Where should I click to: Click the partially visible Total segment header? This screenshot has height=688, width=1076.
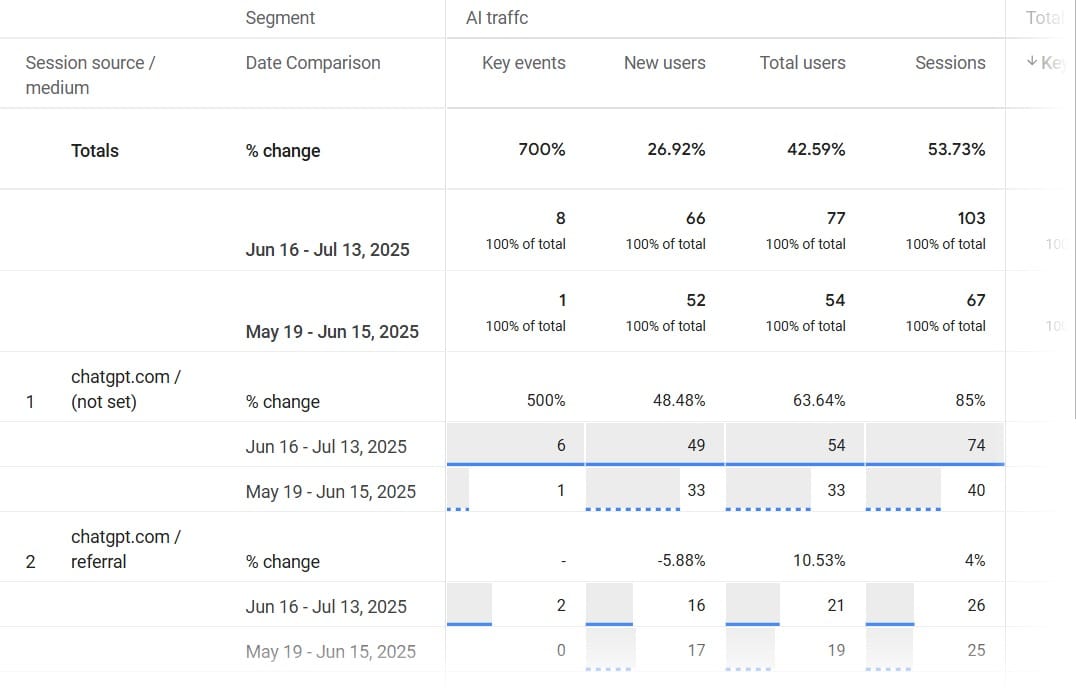(x=1045, y=18)
